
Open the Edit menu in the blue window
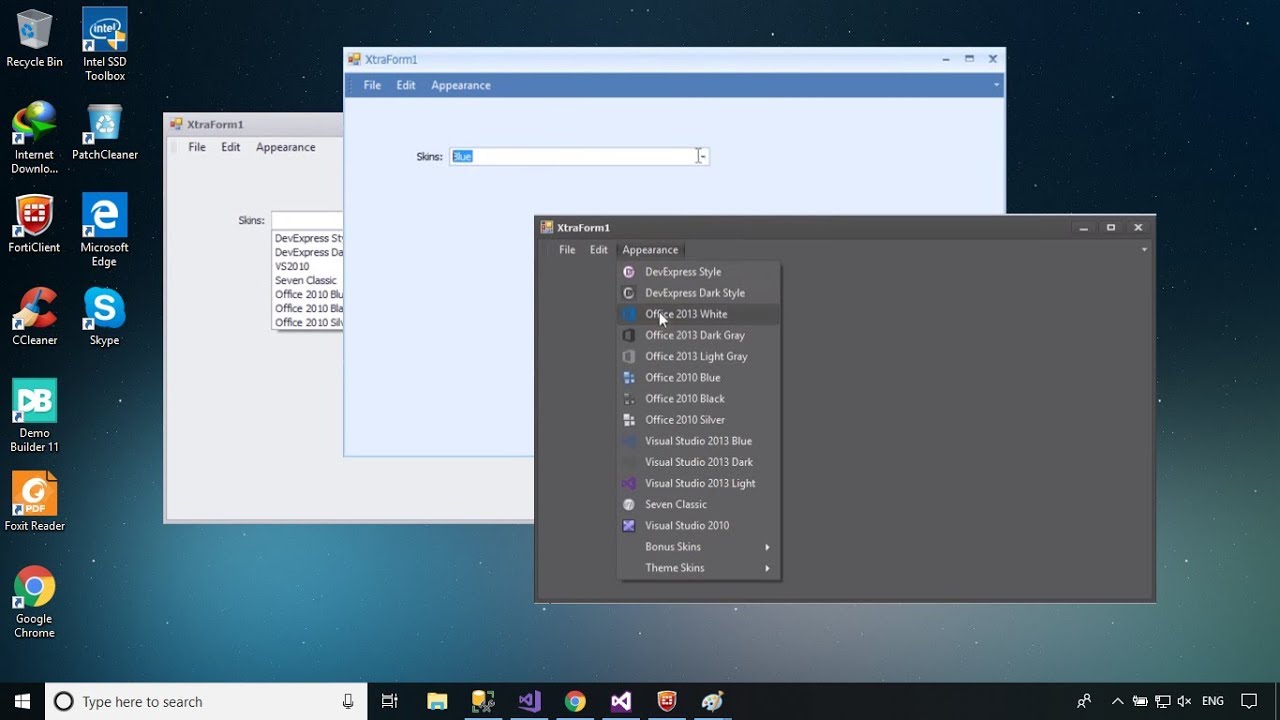coord(405,85)
